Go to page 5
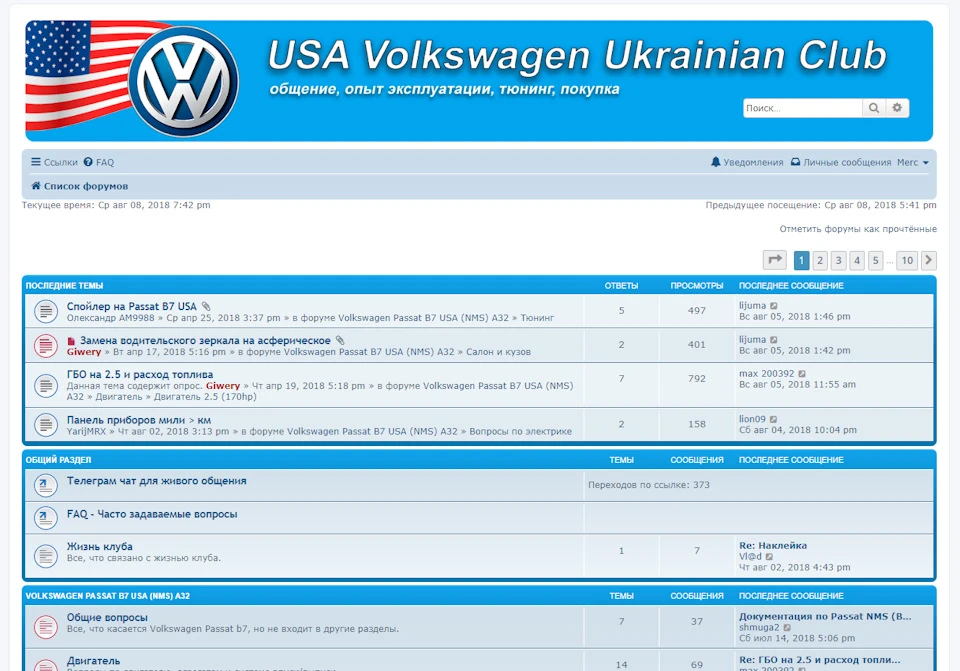 click(x=875, y=260)
